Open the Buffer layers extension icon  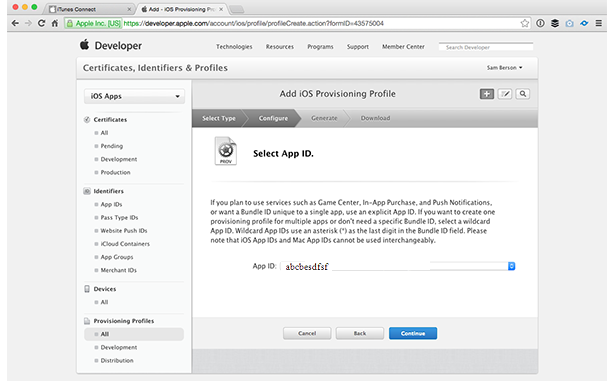(555, 23)
